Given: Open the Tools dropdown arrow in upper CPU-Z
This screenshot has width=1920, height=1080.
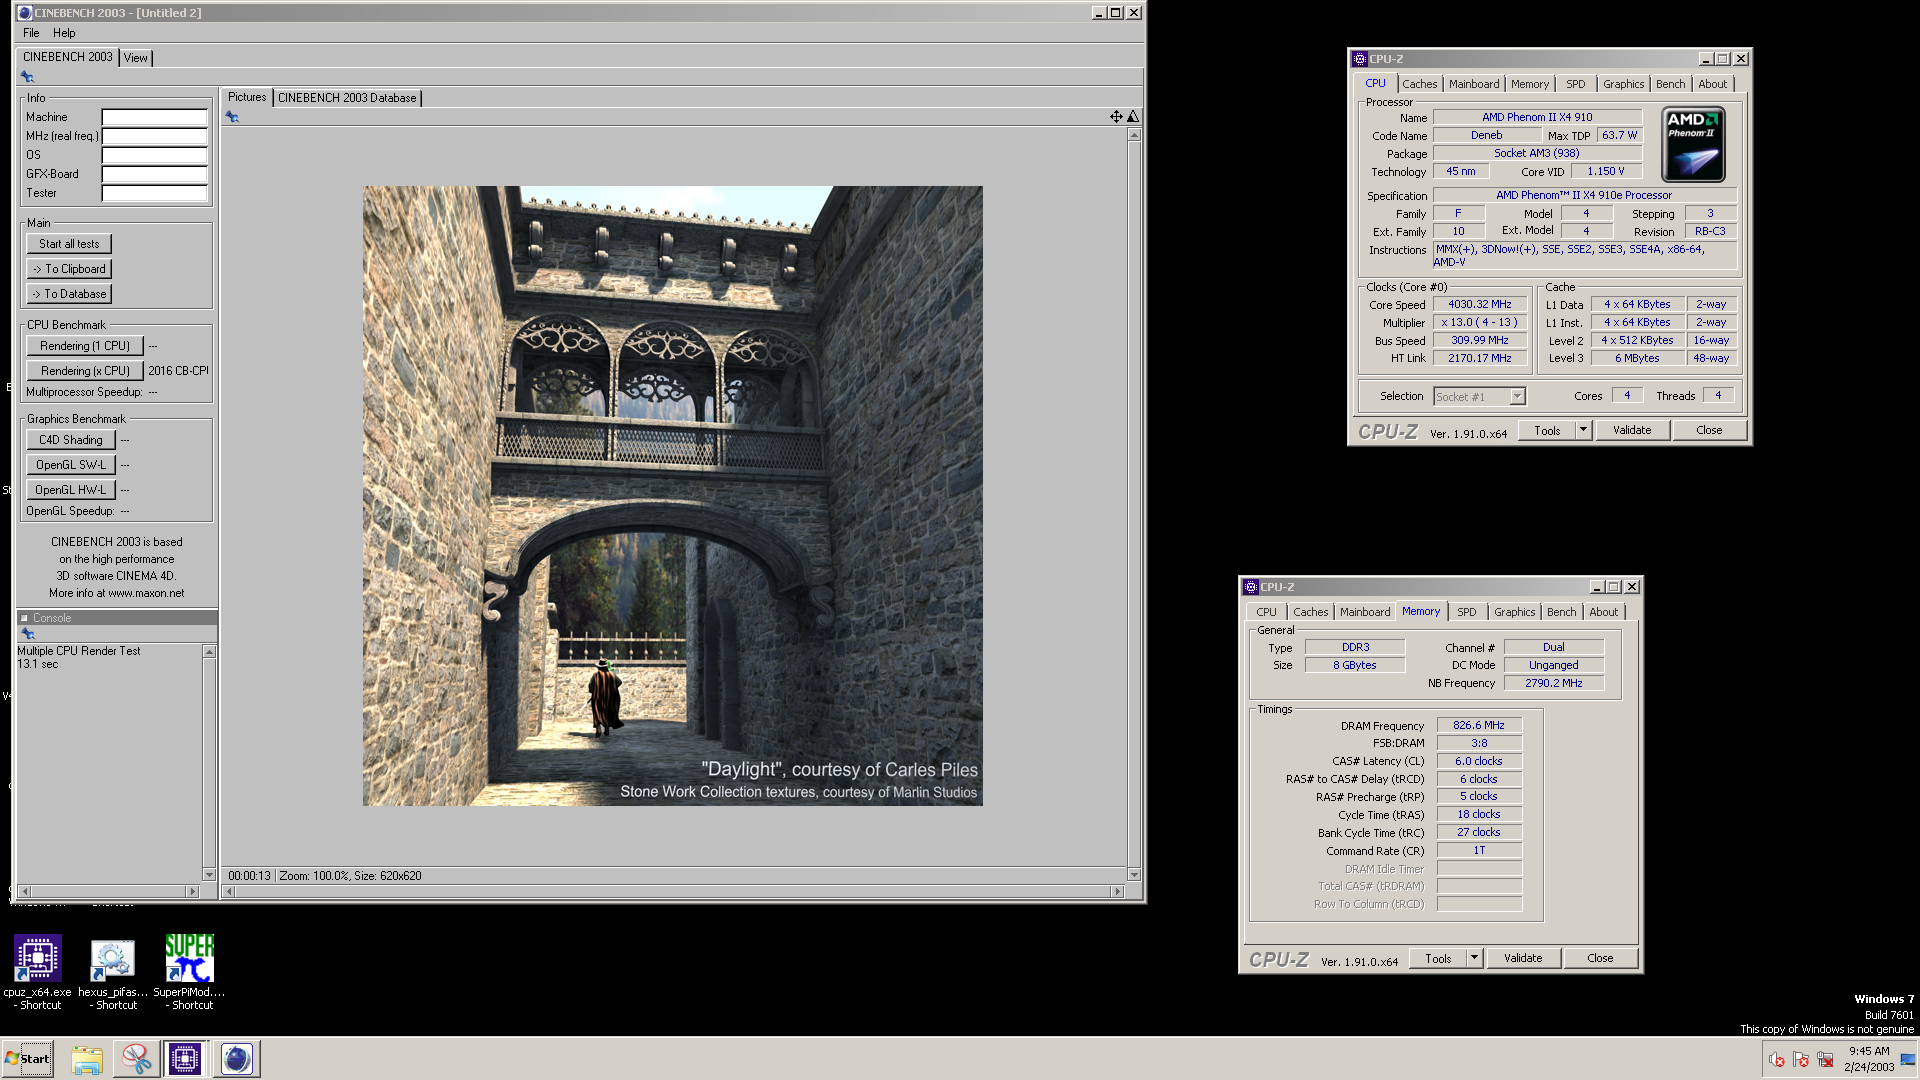Looking at the screenshot, I should (1583, 430).
